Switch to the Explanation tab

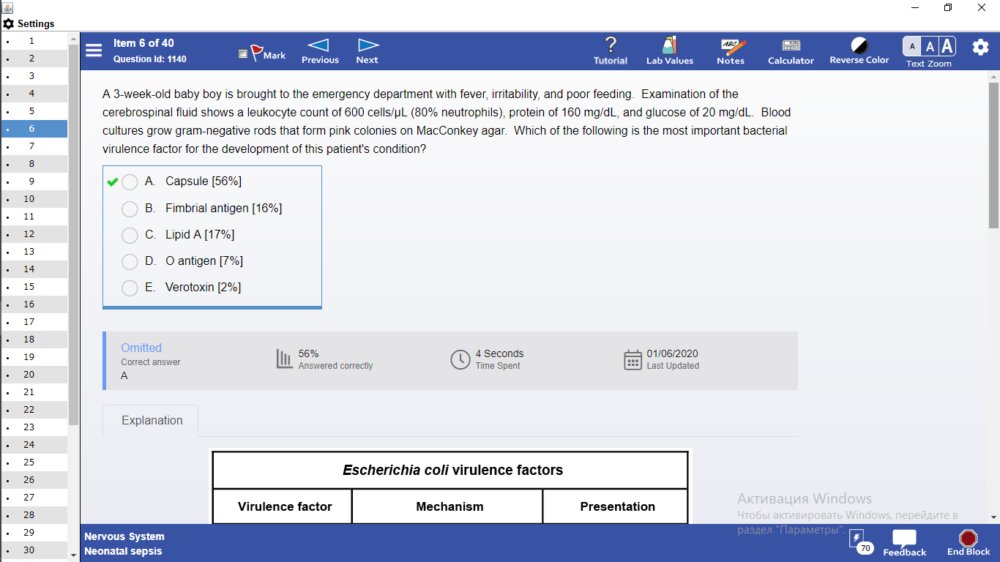tap(152, 420)
